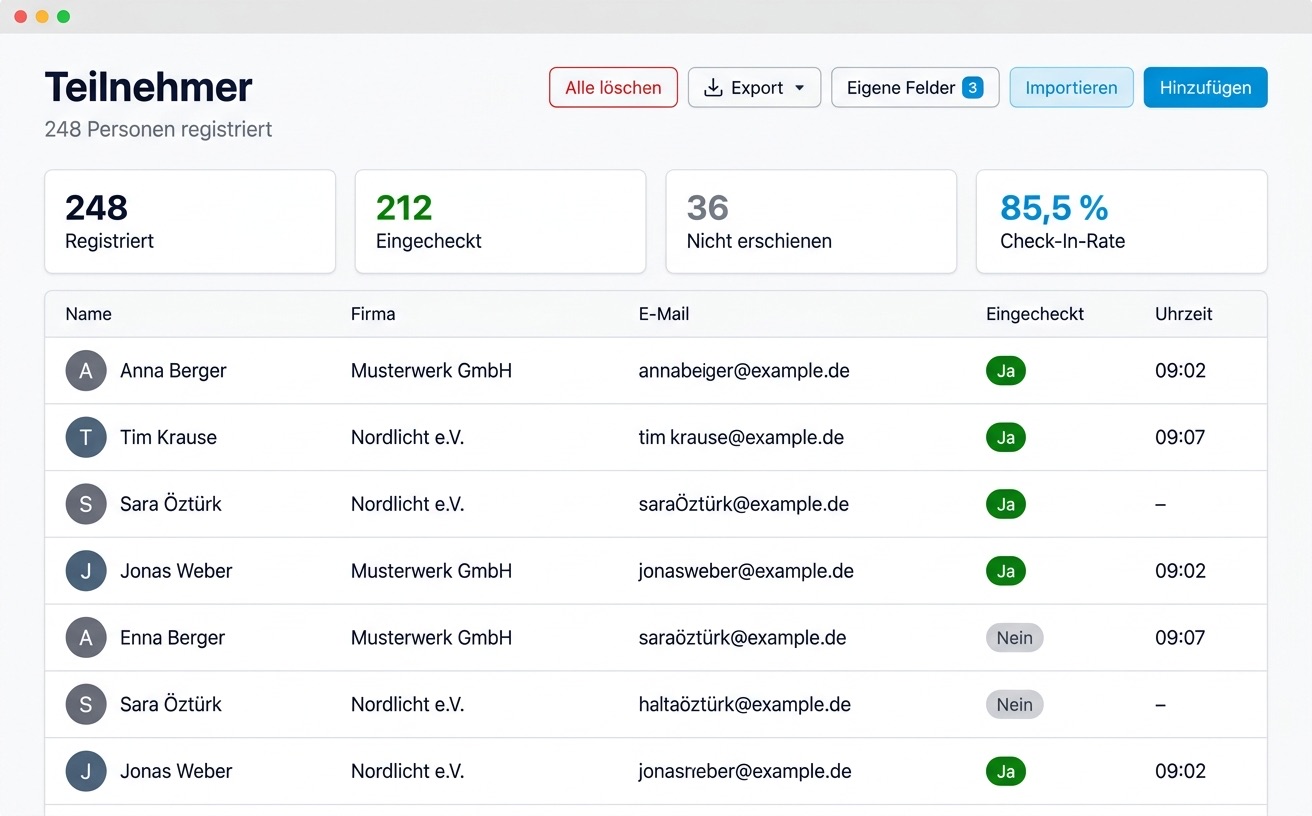The image size is (1312, 816).
Task: Click email annabeiger@example.de
Action: tap(744, 371)
